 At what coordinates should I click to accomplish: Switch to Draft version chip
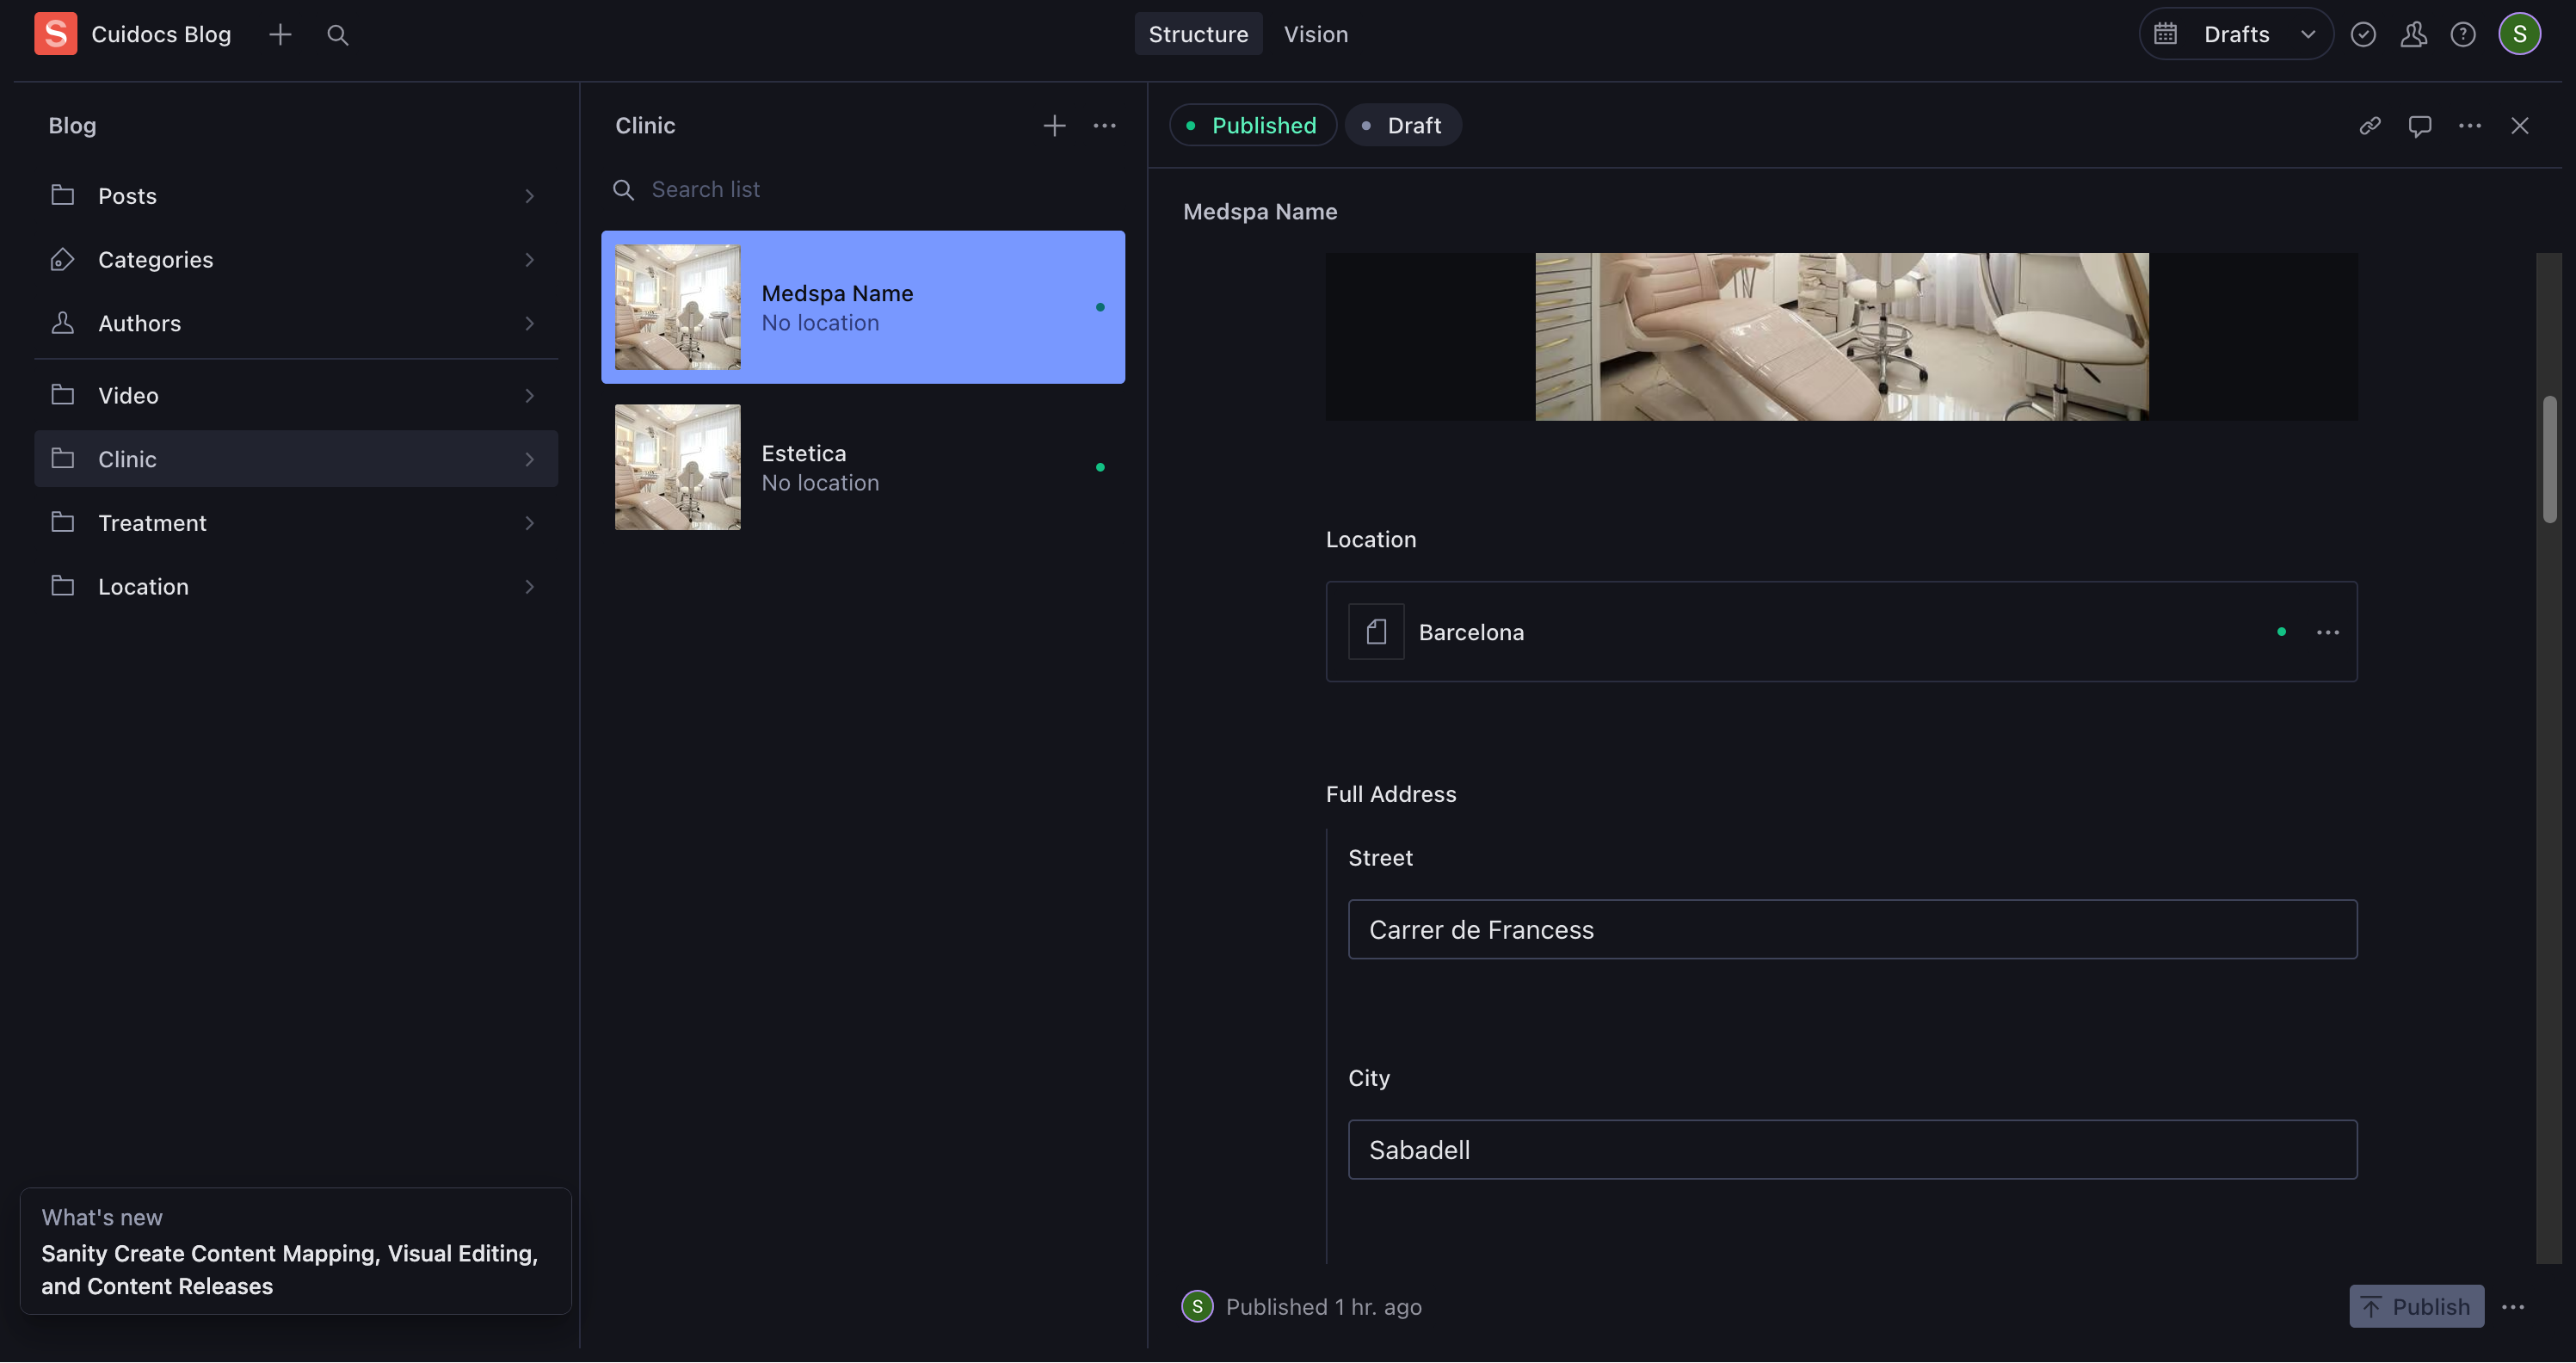(1403, 126)
